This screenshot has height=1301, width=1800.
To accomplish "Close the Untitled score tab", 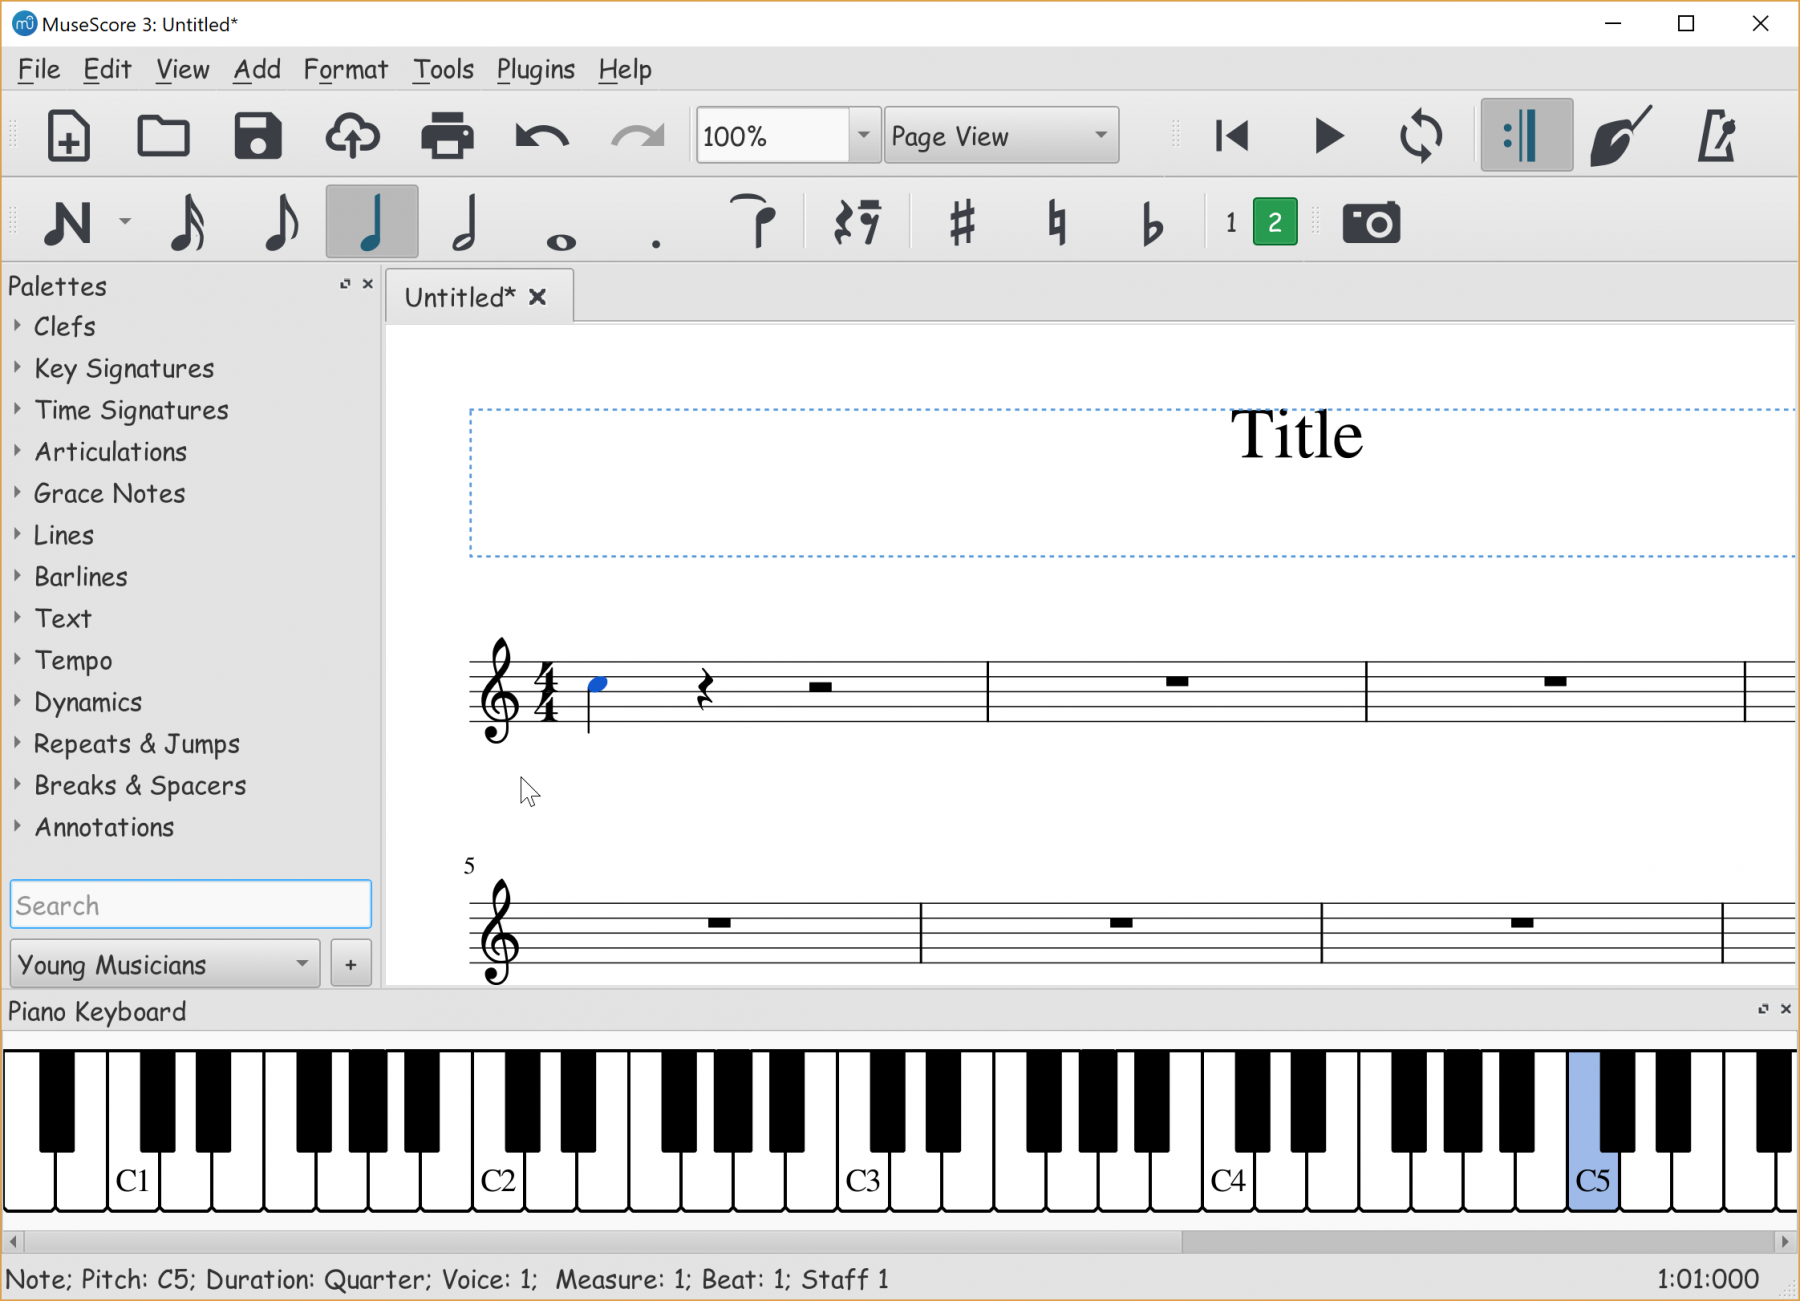I will (538, 297).
